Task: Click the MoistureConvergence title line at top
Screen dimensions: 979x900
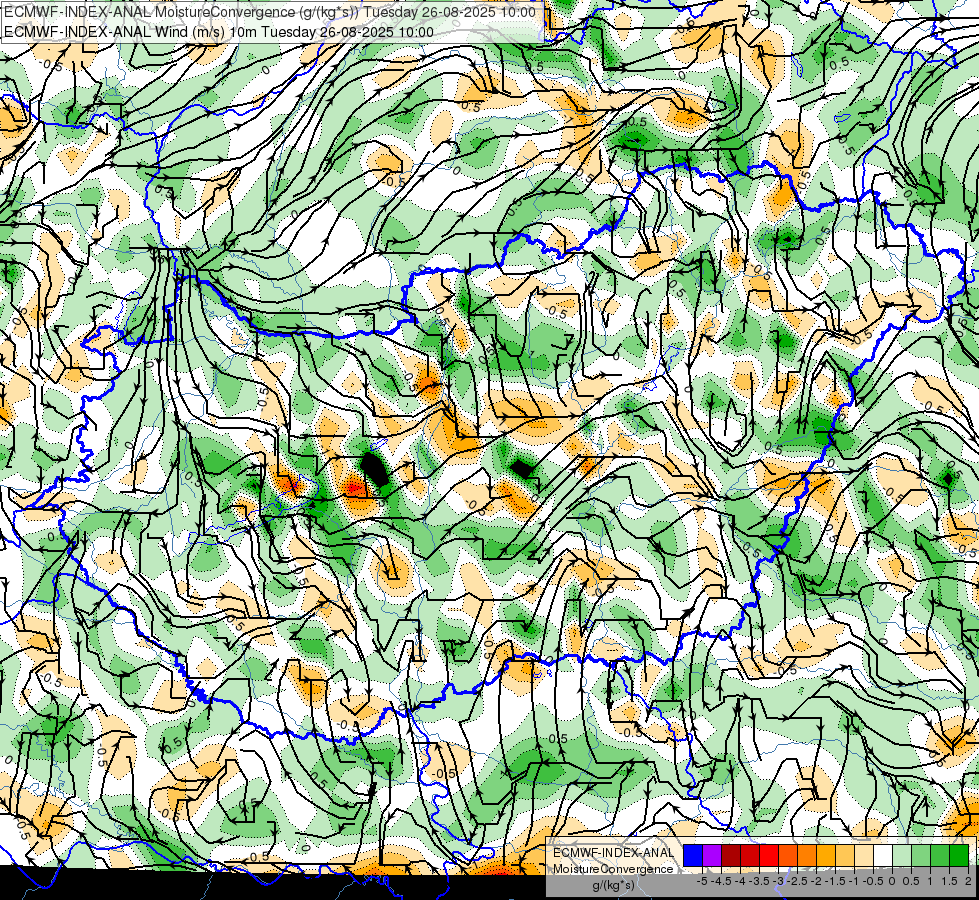Action: point(270,12)
